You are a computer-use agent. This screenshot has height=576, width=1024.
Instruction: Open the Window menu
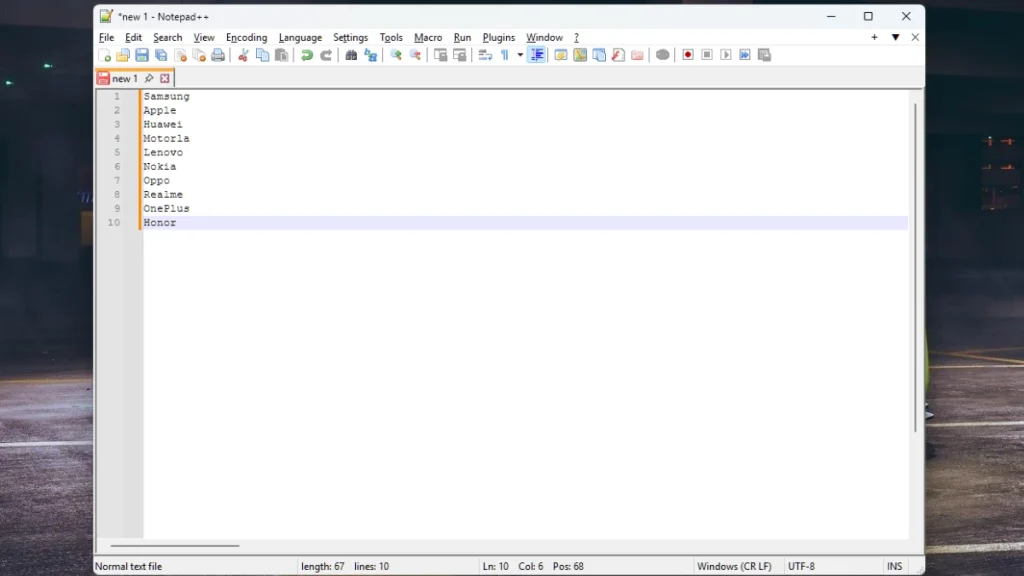[x=545, y=37]
